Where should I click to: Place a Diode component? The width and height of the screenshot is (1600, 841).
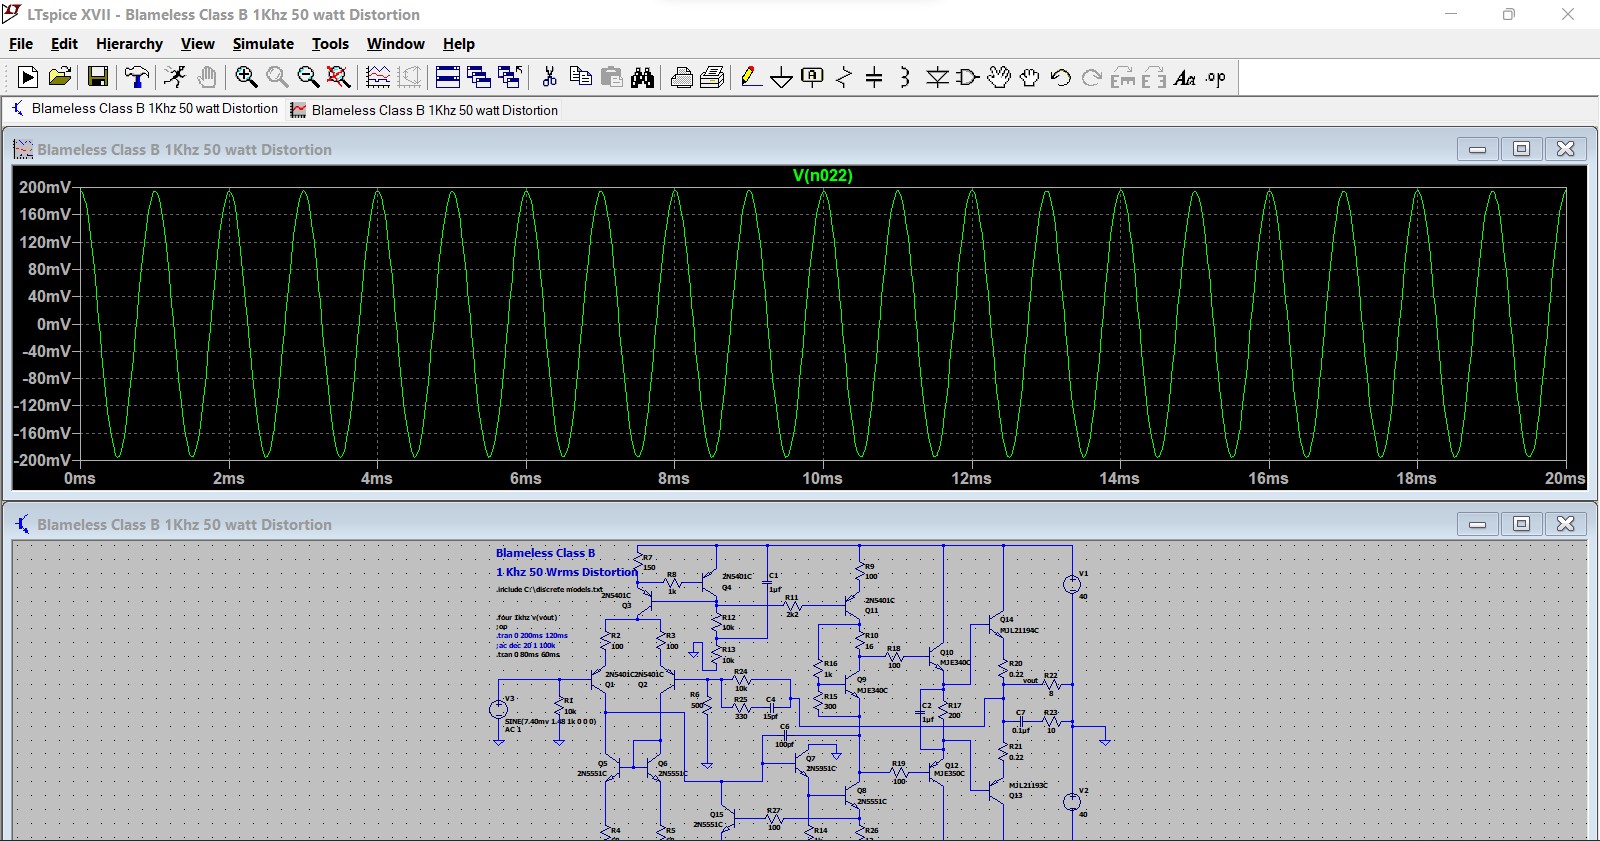click(x=937, y=77)
